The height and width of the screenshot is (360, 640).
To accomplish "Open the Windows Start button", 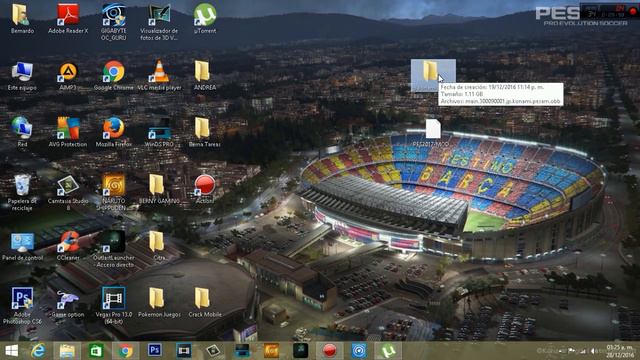I will coord(11,351).
